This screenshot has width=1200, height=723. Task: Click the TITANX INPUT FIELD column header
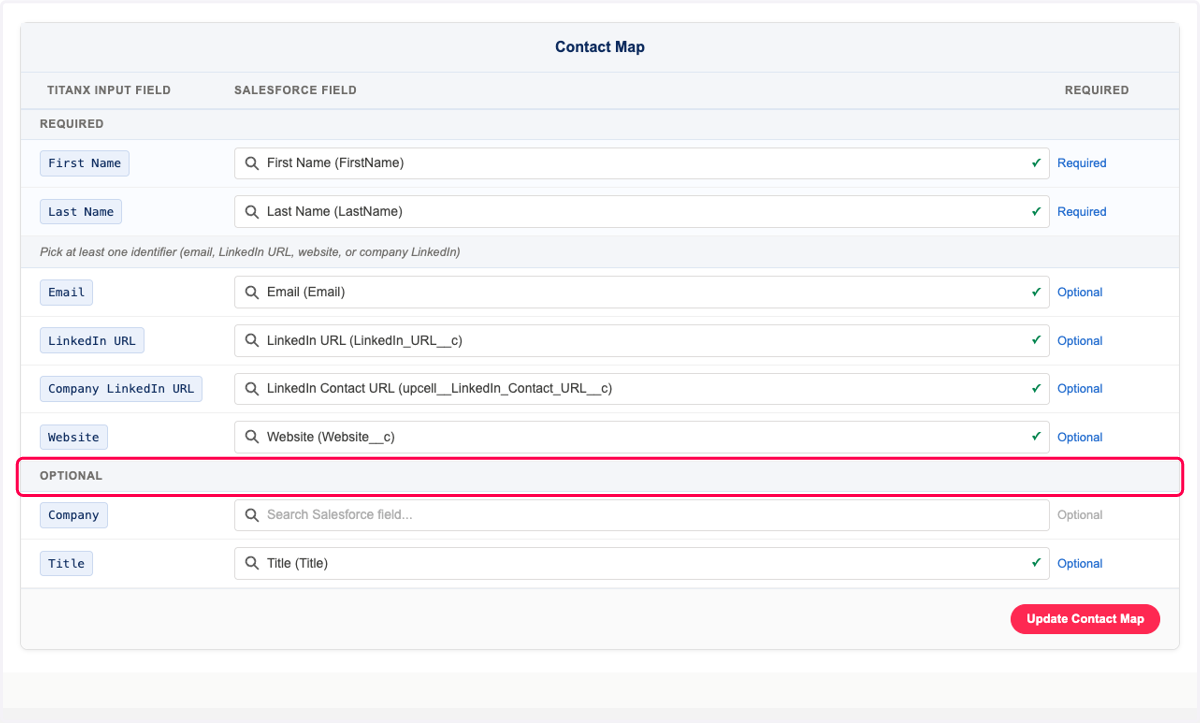[109, 90]
